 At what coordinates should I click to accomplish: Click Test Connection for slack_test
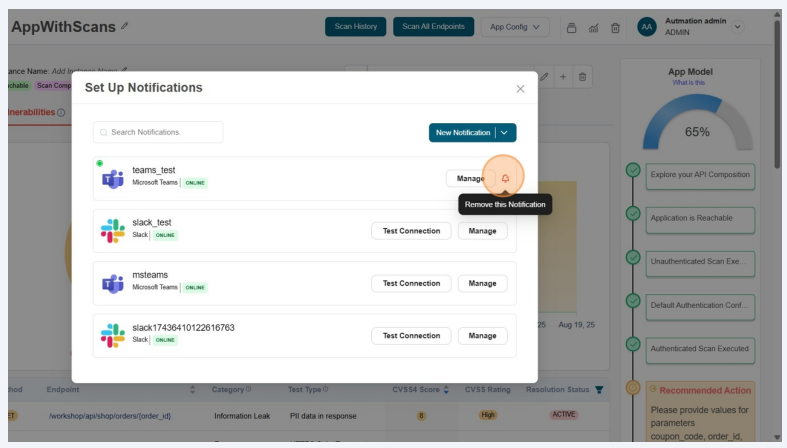pyautogui.click(x=411, y=231)
